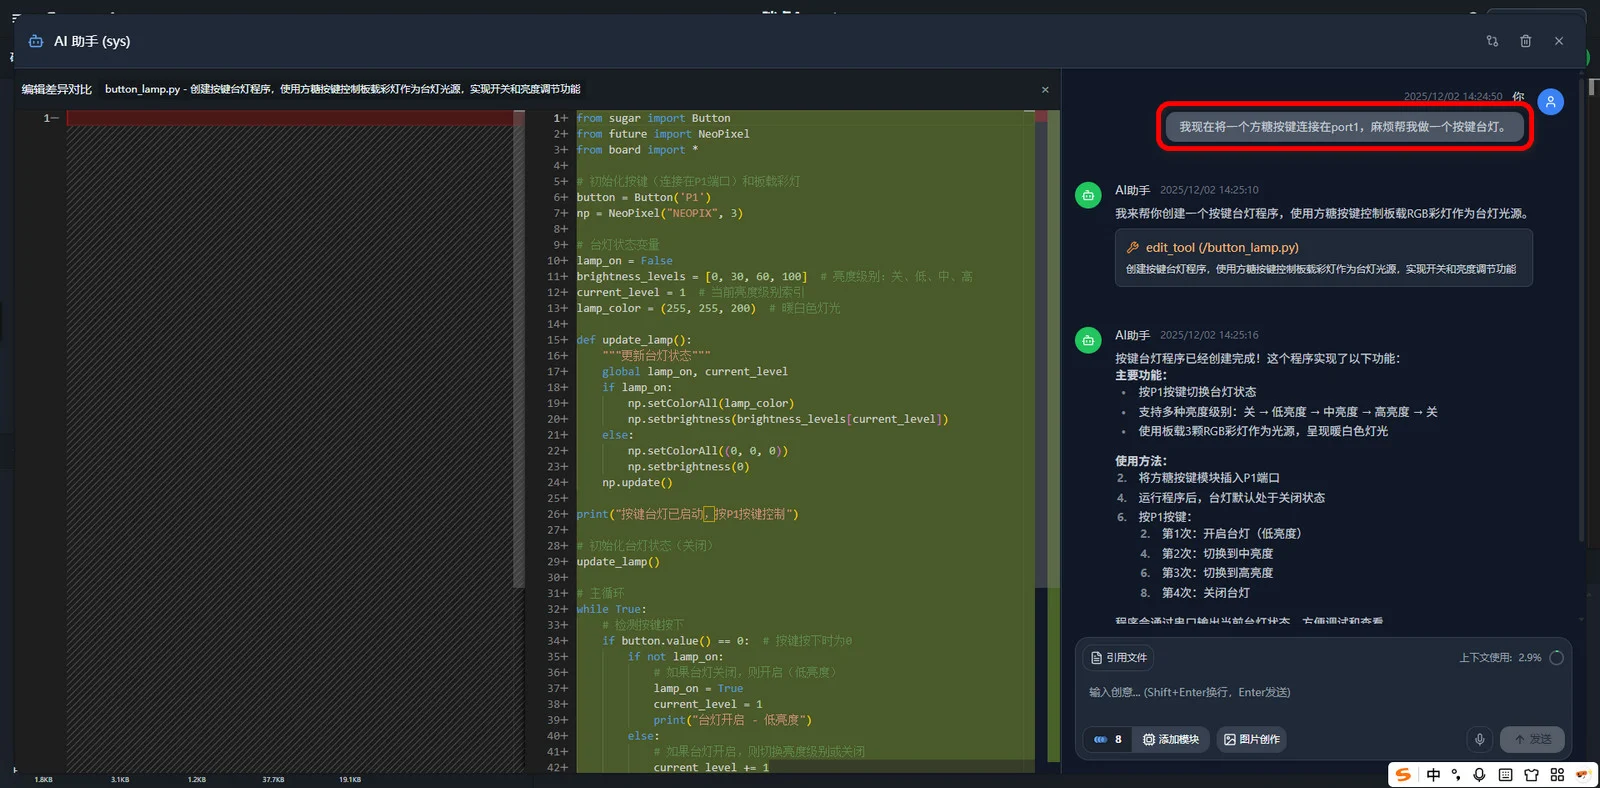Click the context usage progress circle
The height and width of the screenshot is (788, 1600).
coord(1556,658)
